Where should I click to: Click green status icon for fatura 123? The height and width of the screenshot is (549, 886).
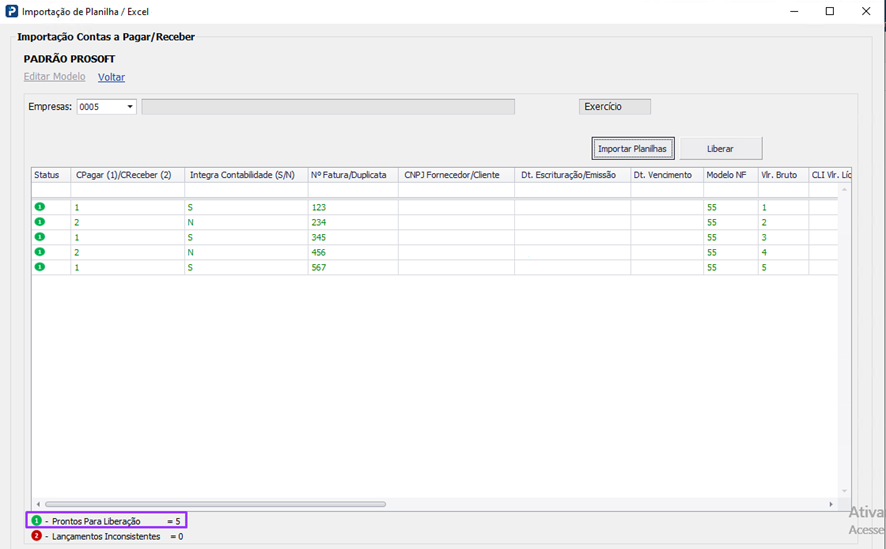pos(40,207)
